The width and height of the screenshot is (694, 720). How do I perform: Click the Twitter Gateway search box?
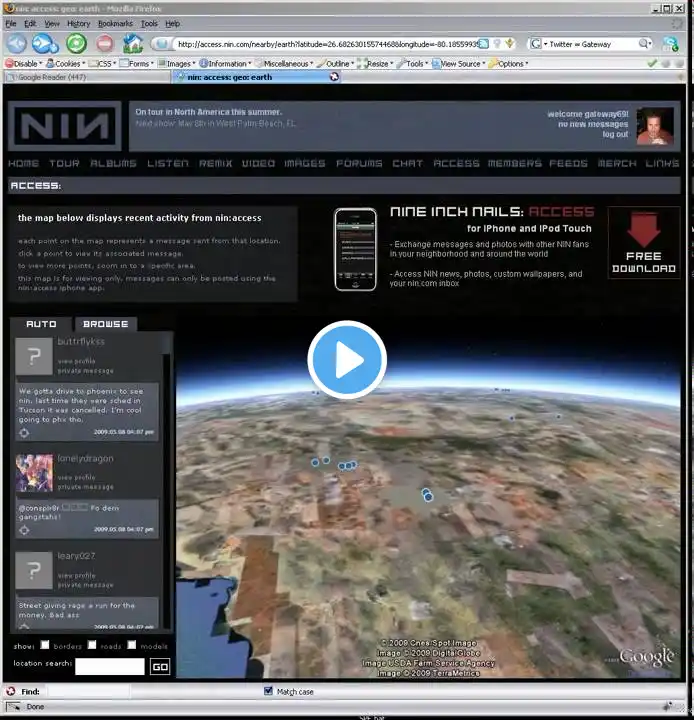(x=592, y=44)
